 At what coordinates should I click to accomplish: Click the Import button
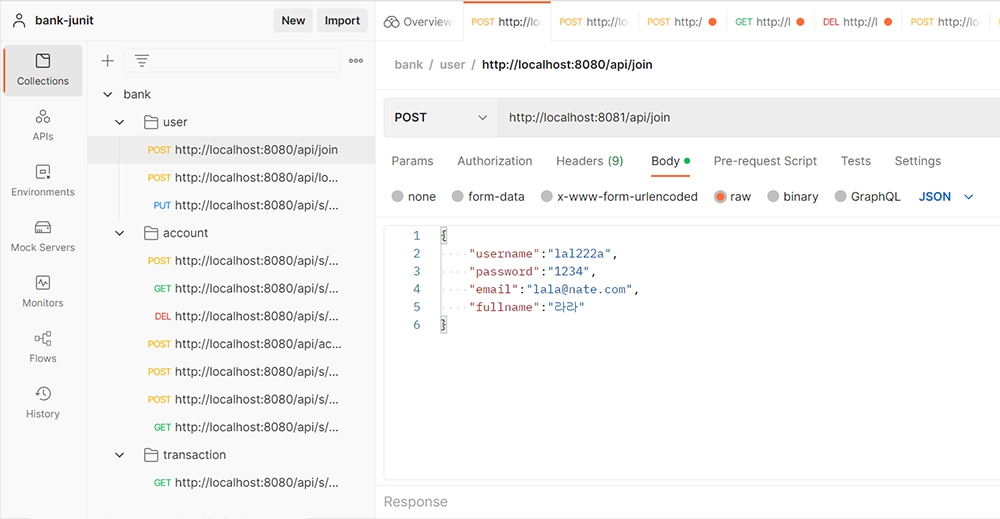(x=342, y=20)
